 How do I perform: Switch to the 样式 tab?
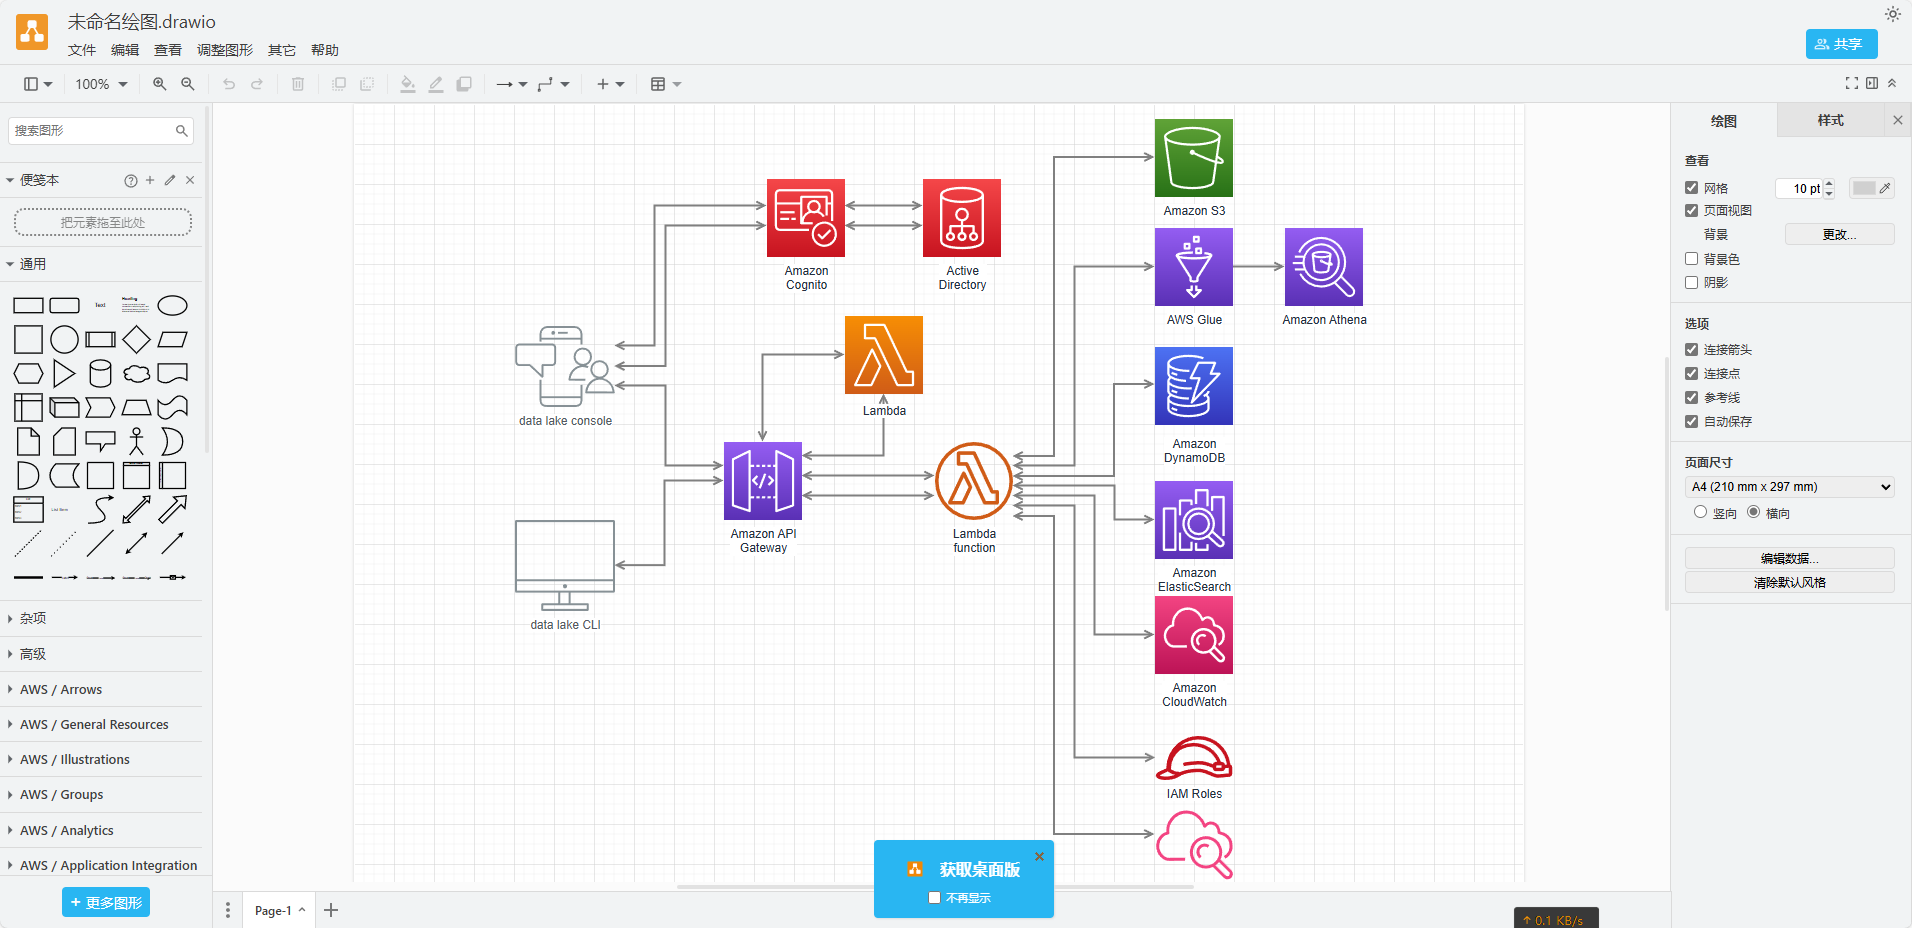point(1830,121)
